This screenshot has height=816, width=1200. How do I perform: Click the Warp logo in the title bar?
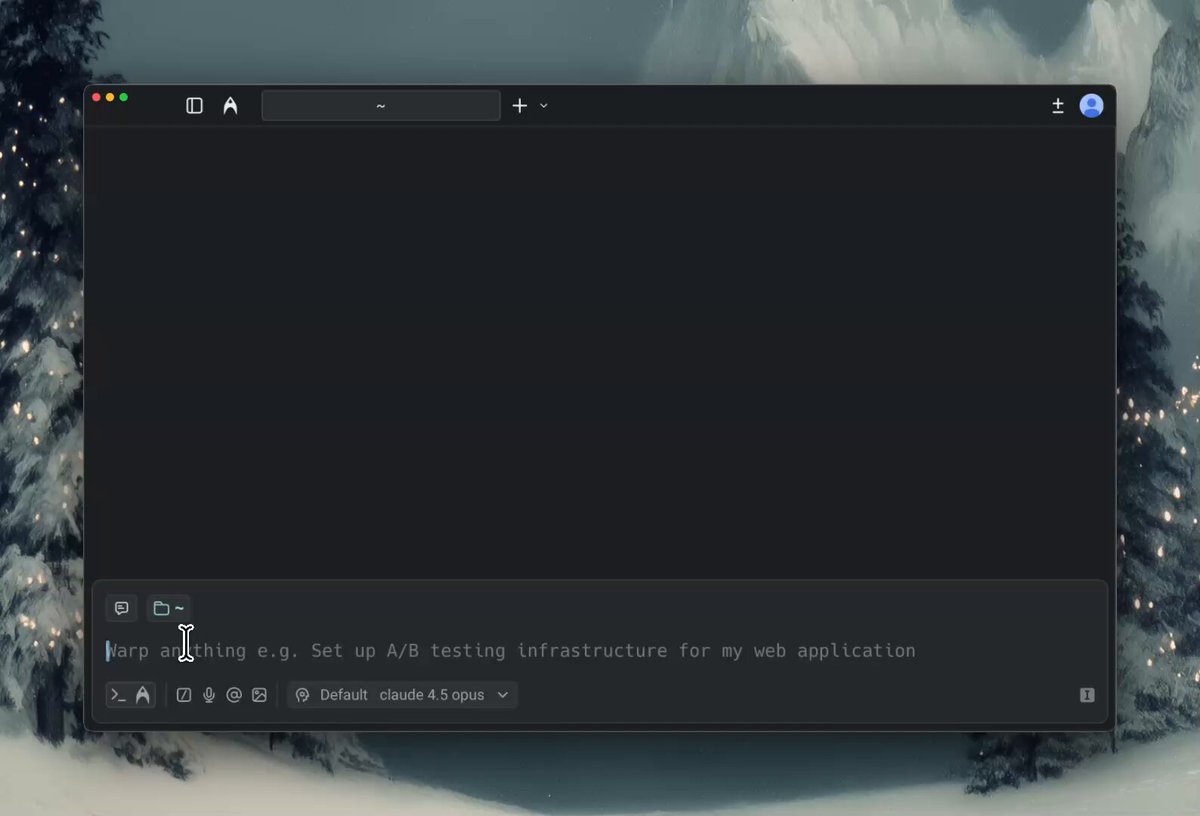(x=230, y=105)
